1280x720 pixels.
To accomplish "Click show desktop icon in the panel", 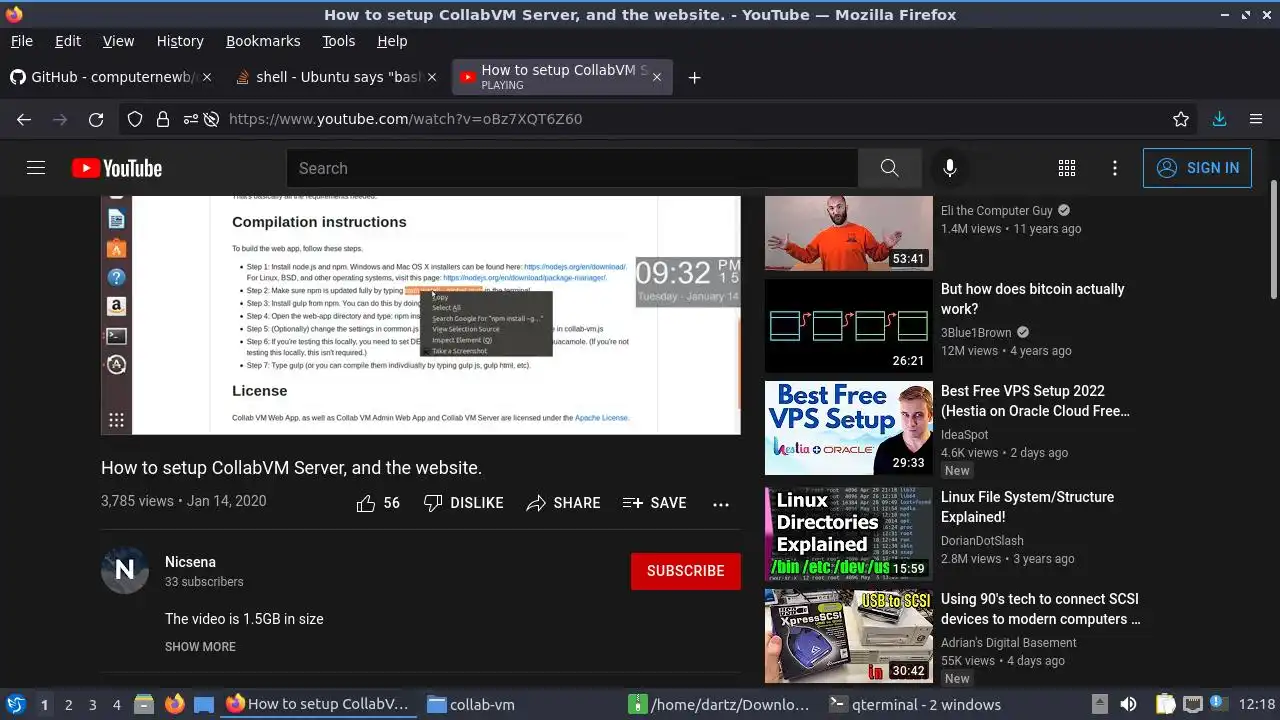I will coord(204,704).
